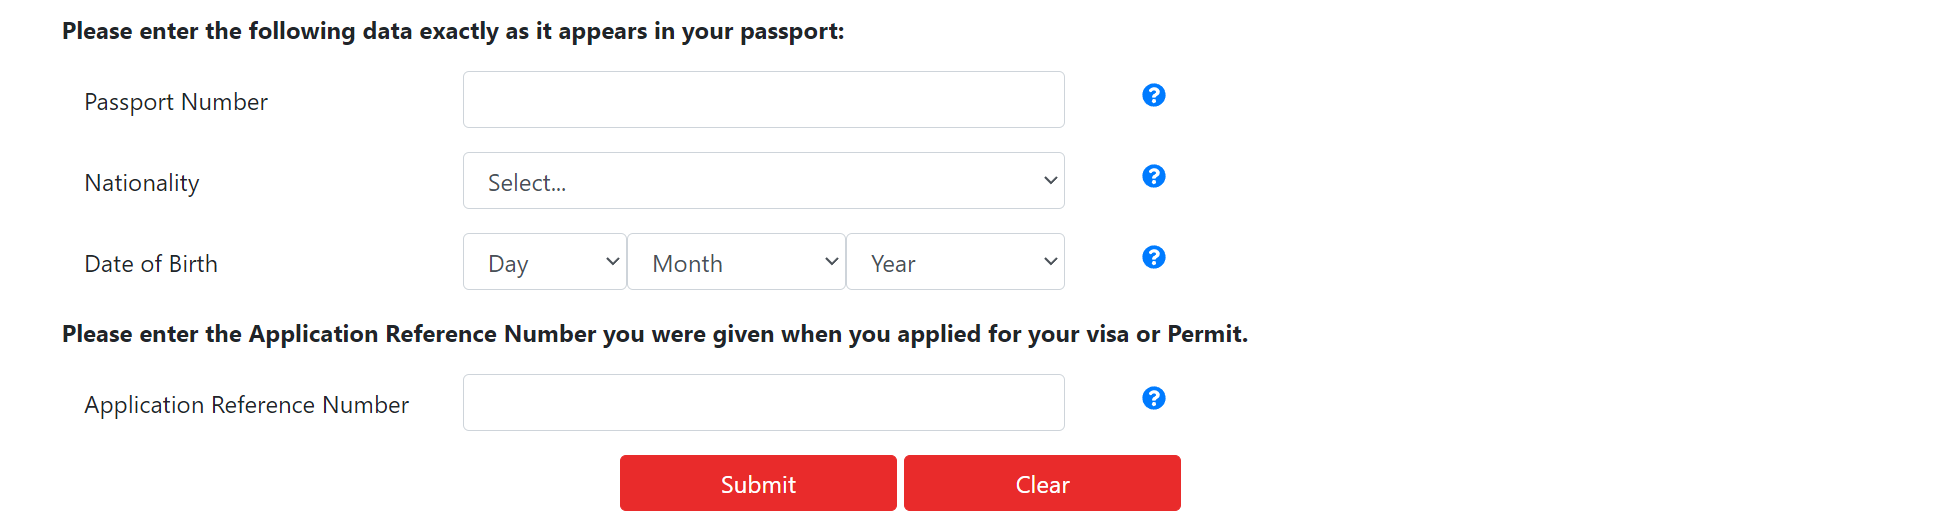Viewport: 1959px width, 522px height.
Task: Click the chevron arrow in Nationality dropdown
Action: pos(1050,181)
